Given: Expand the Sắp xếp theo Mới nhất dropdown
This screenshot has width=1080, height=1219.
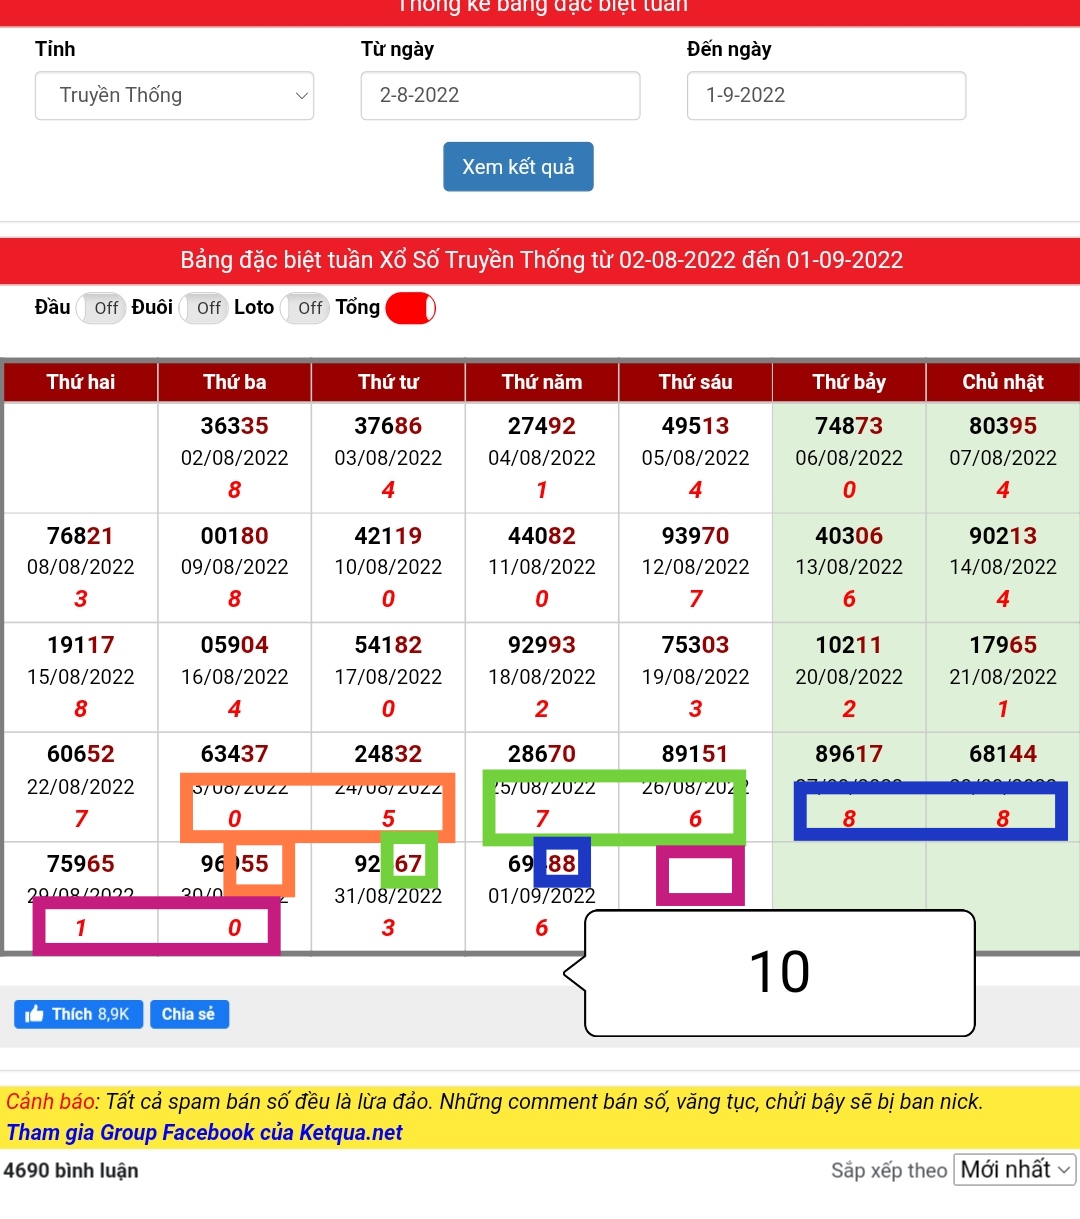Looking at the screenshot, I should pos(1014,1169).
